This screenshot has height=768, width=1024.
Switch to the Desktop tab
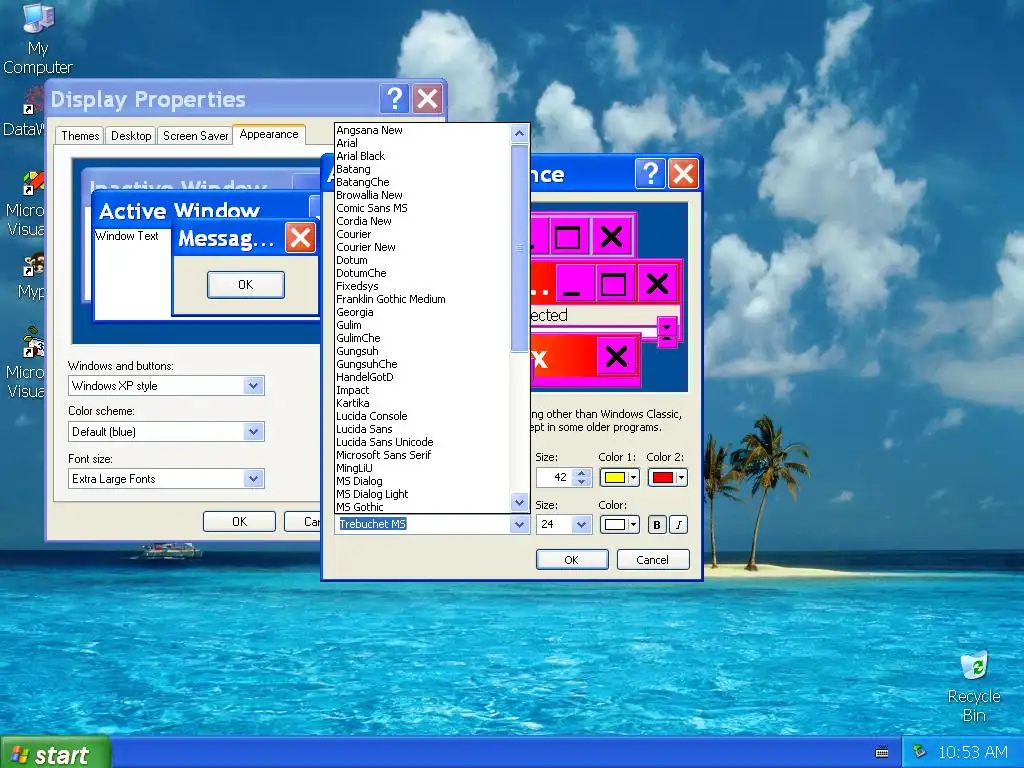click(131, 136)
